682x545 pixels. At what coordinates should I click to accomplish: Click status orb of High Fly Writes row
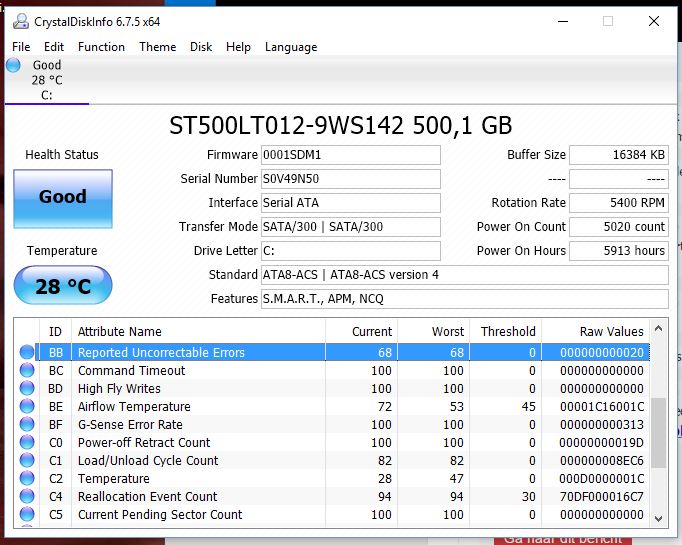[x=27, y=388]
